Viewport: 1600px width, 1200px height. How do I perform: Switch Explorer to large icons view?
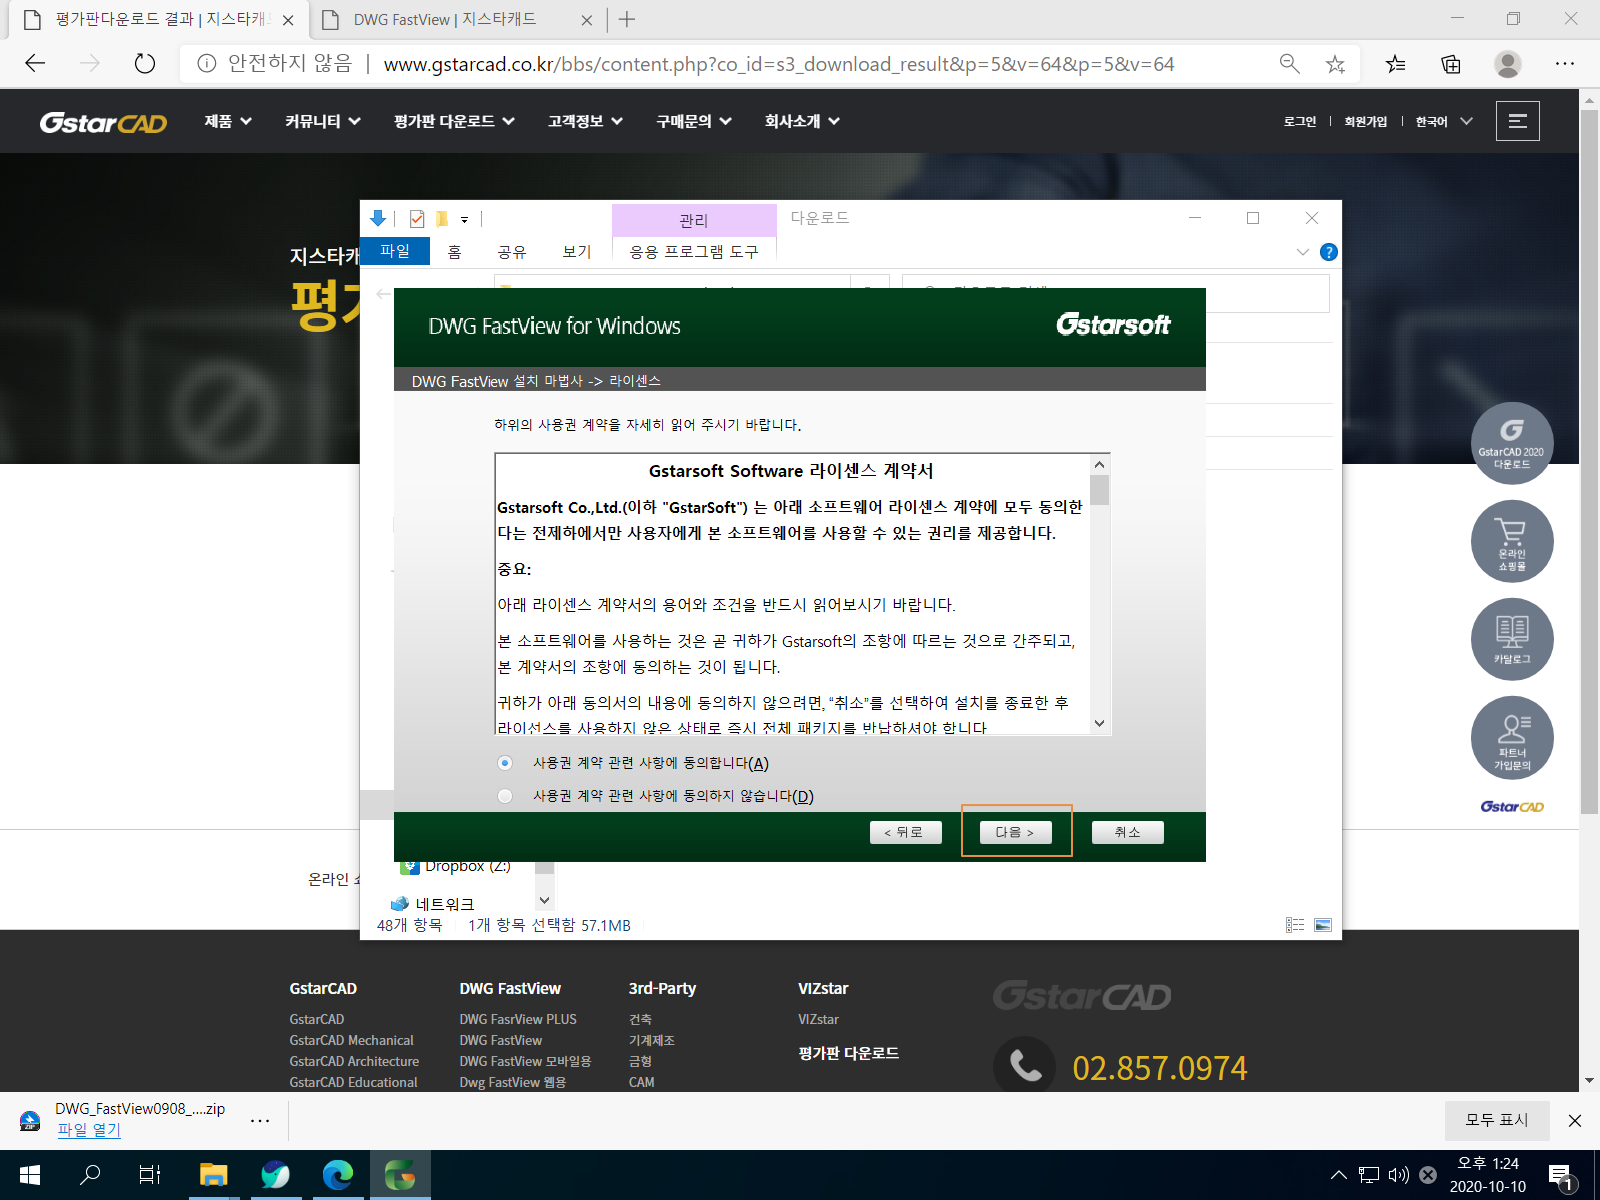click(x=1323, y=925)
